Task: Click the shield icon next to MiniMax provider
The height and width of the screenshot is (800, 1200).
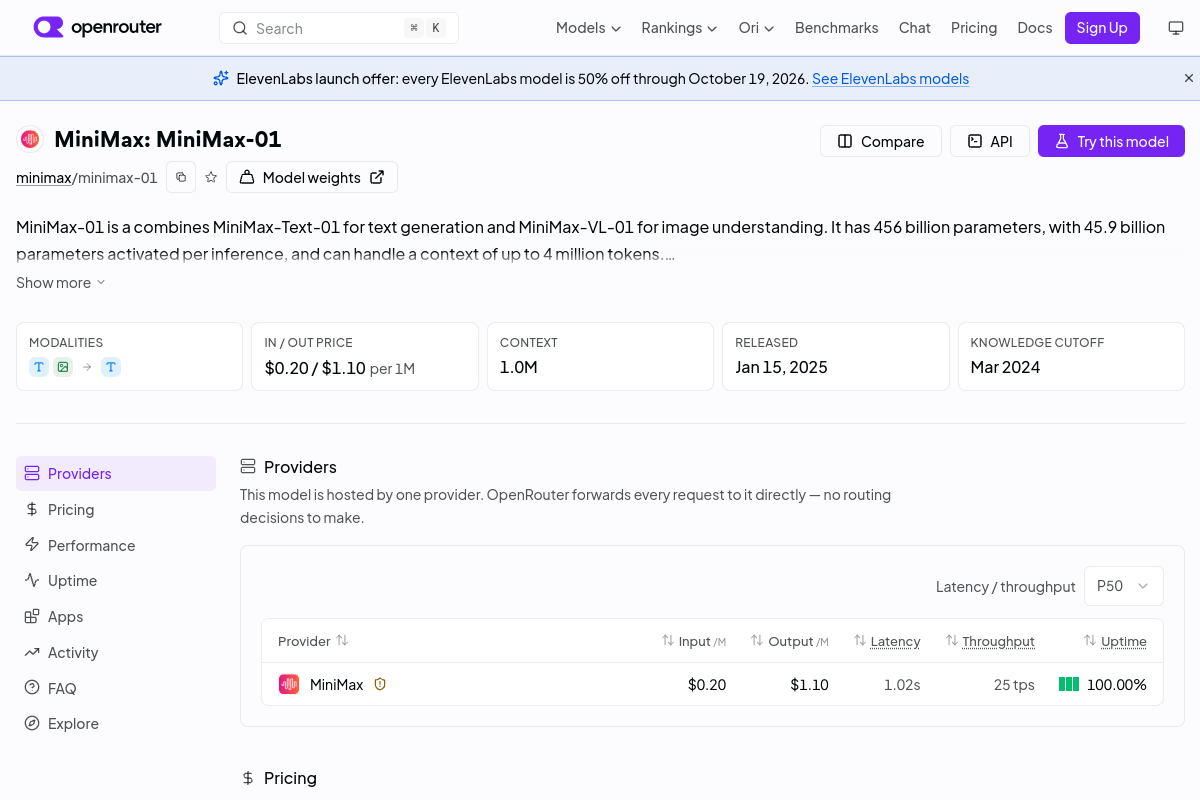Action: (380, 684)
